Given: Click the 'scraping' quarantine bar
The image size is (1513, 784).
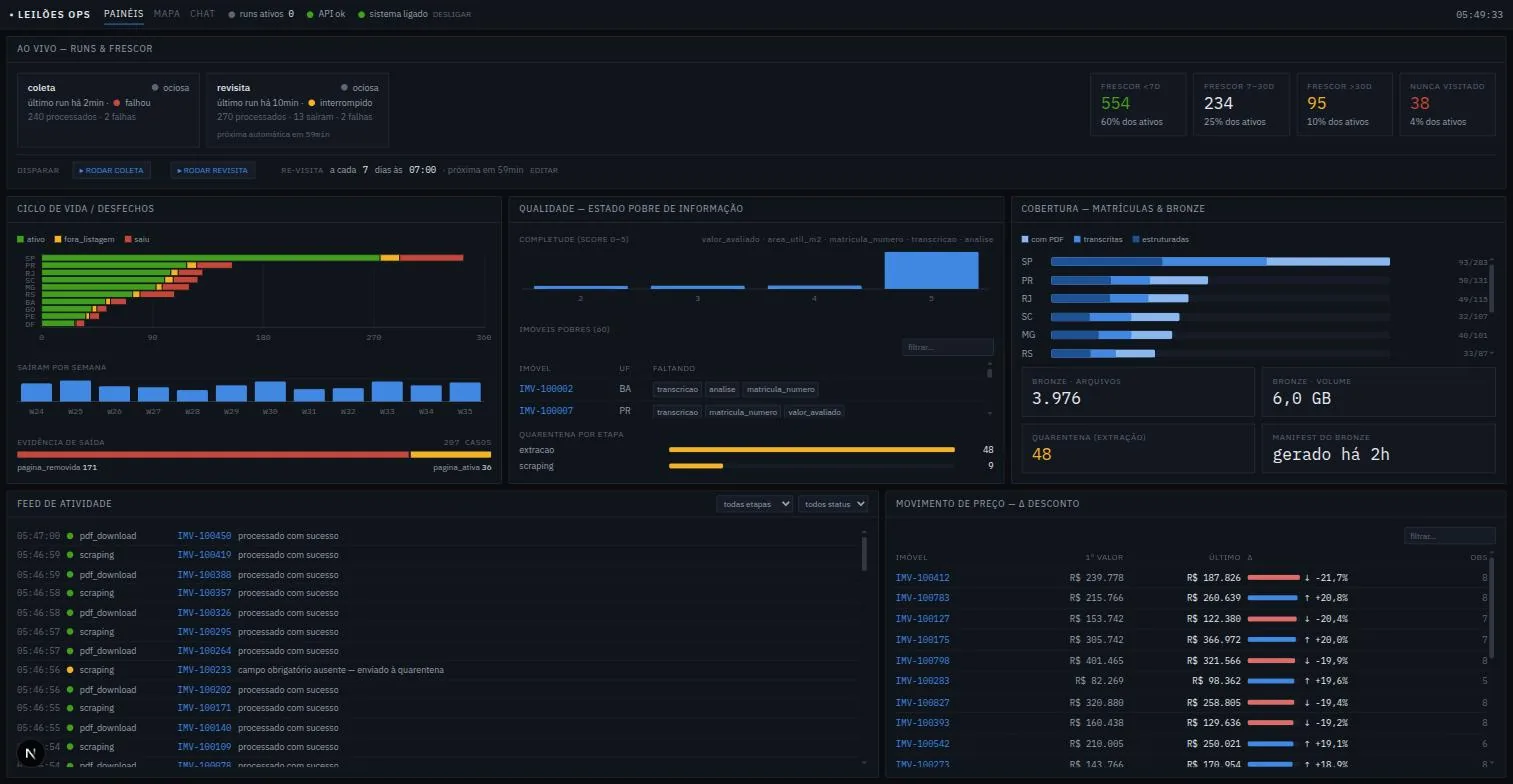Looking at the screenshot, I should pyautogui.click(x=696, y=466).
